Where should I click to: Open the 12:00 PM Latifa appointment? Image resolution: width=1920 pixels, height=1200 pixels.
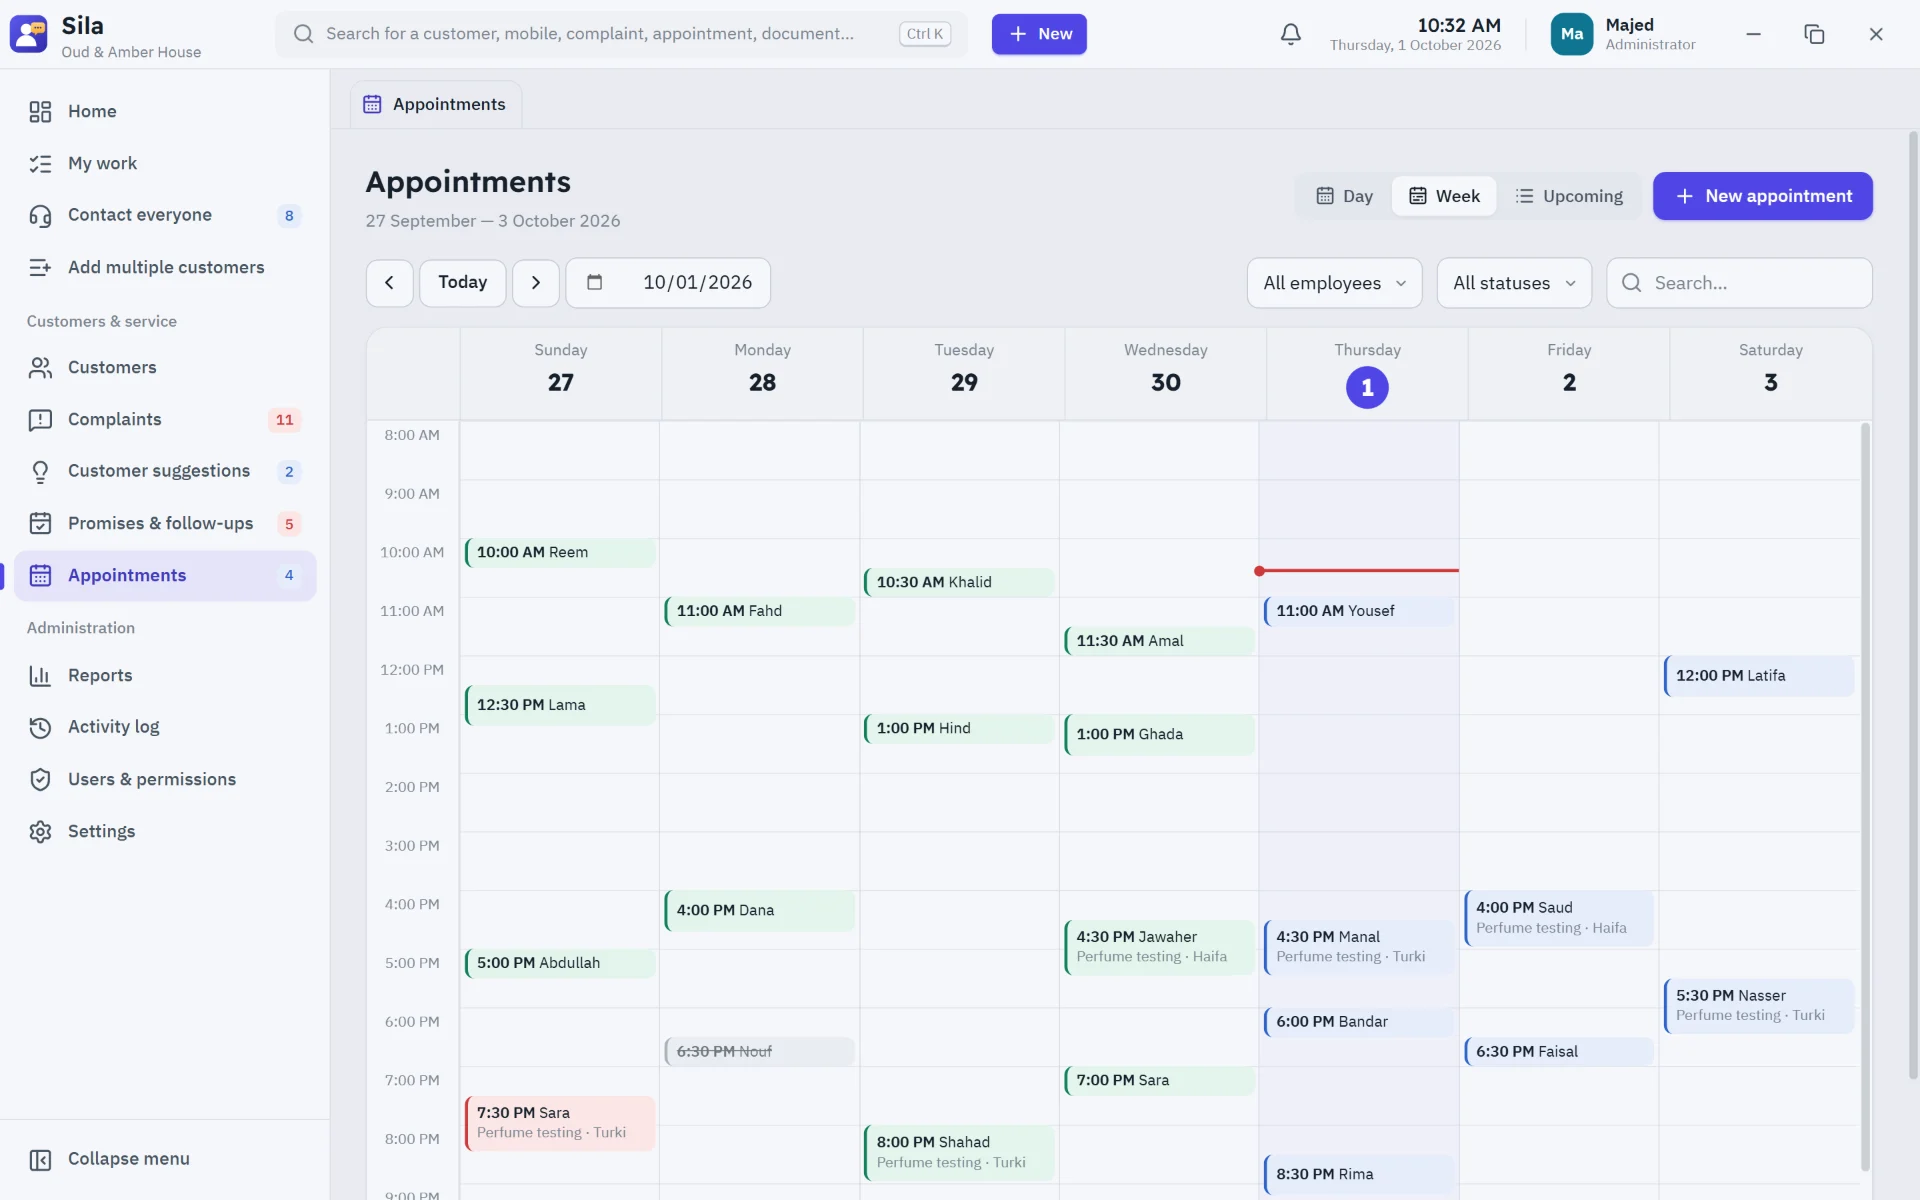coord(1759,676)
